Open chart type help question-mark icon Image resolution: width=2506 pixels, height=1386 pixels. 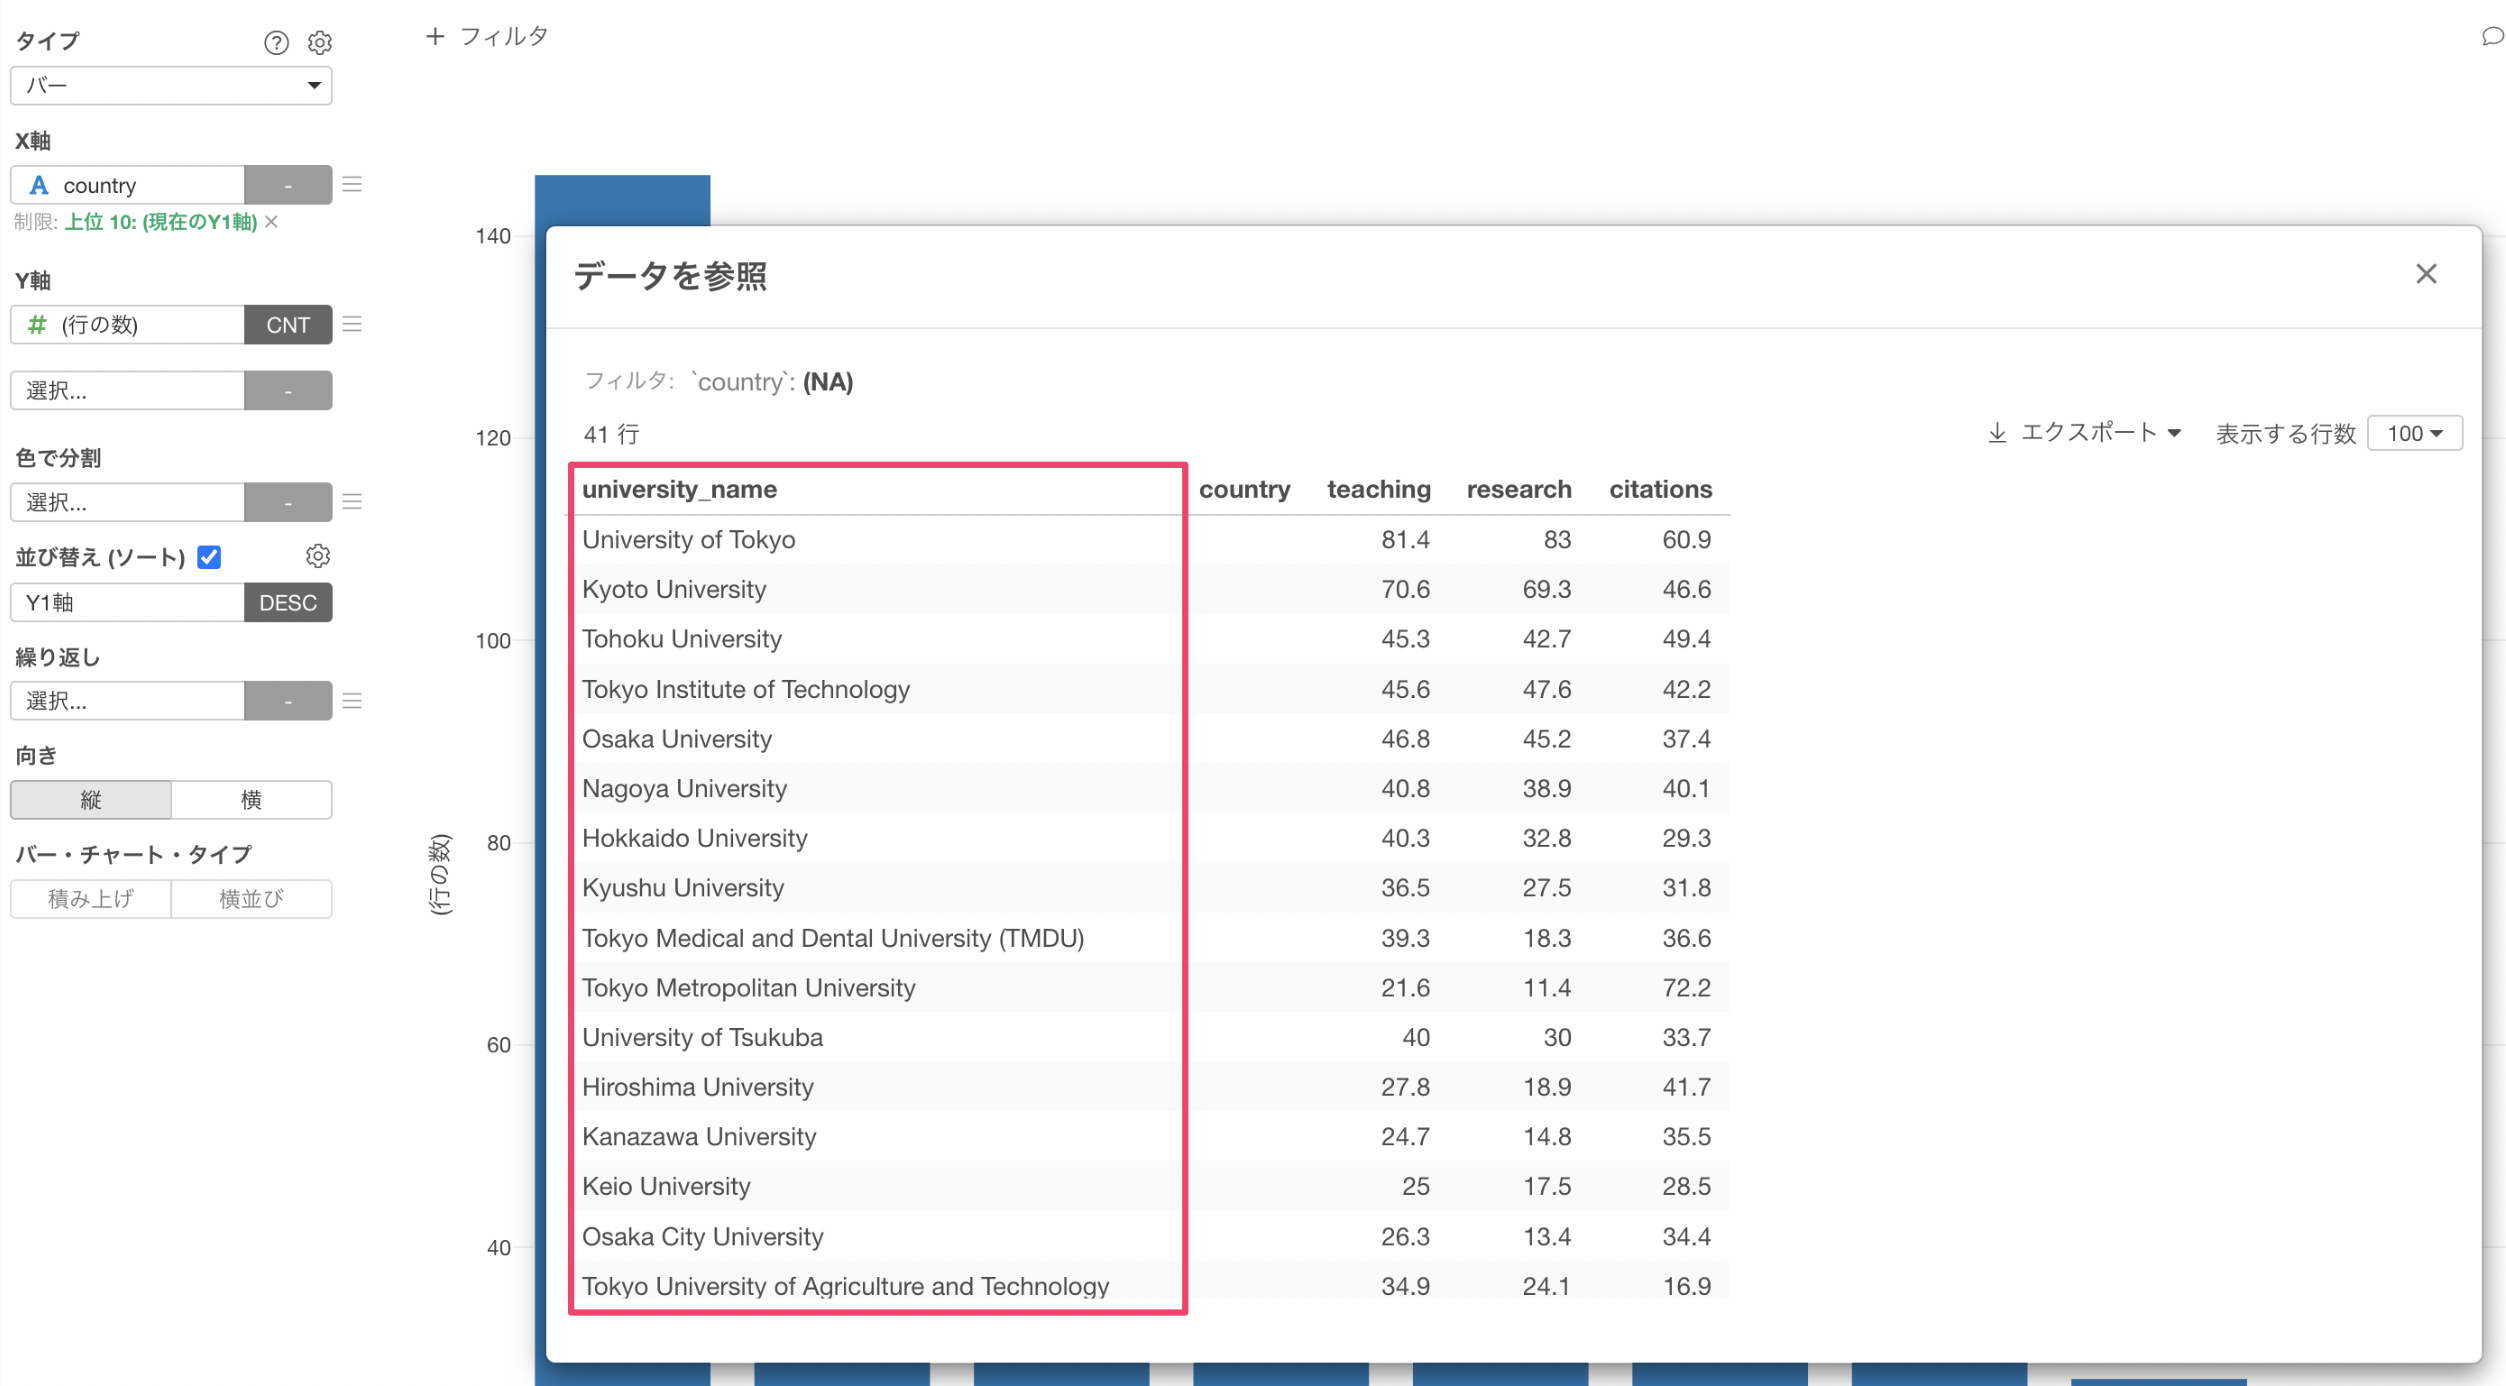click(x=276, y=42)
